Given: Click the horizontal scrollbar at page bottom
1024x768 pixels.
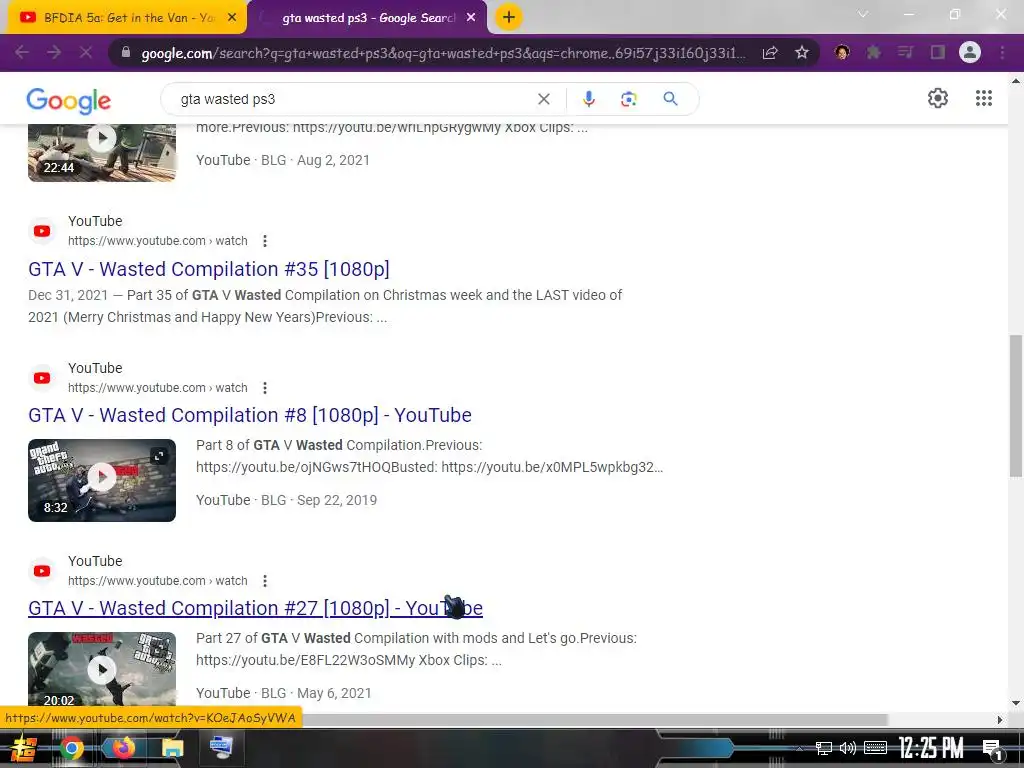Looking at the screenshot, I should click(x=596, y=719).
